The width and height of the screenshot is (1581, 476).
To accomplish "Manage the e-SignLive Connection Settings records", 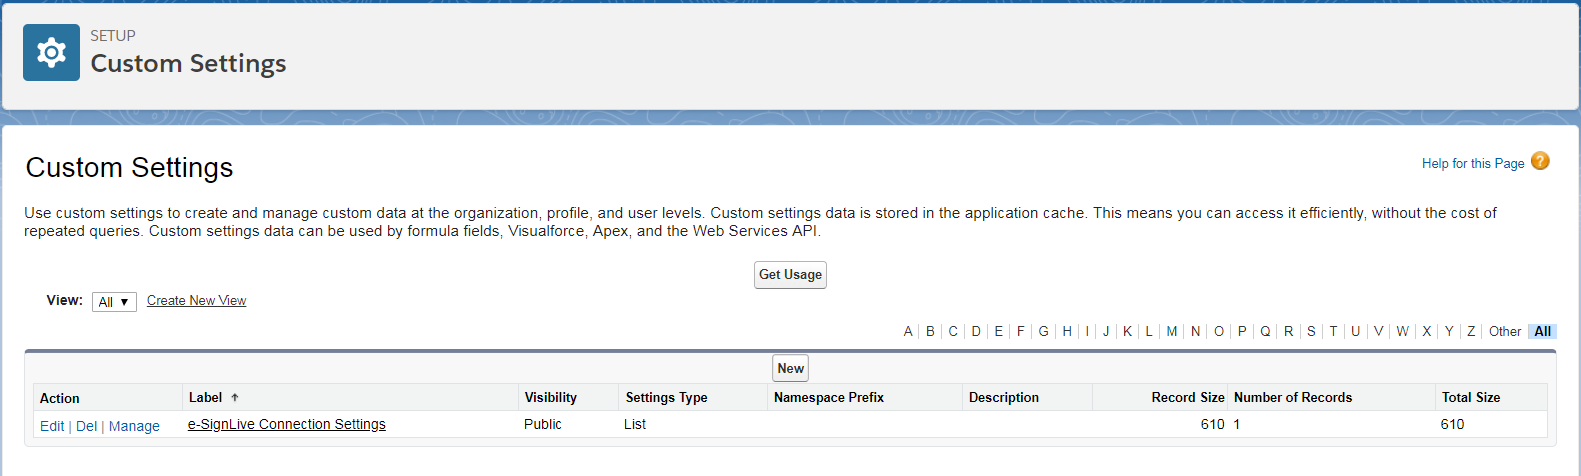I will [x=134, y=426].
